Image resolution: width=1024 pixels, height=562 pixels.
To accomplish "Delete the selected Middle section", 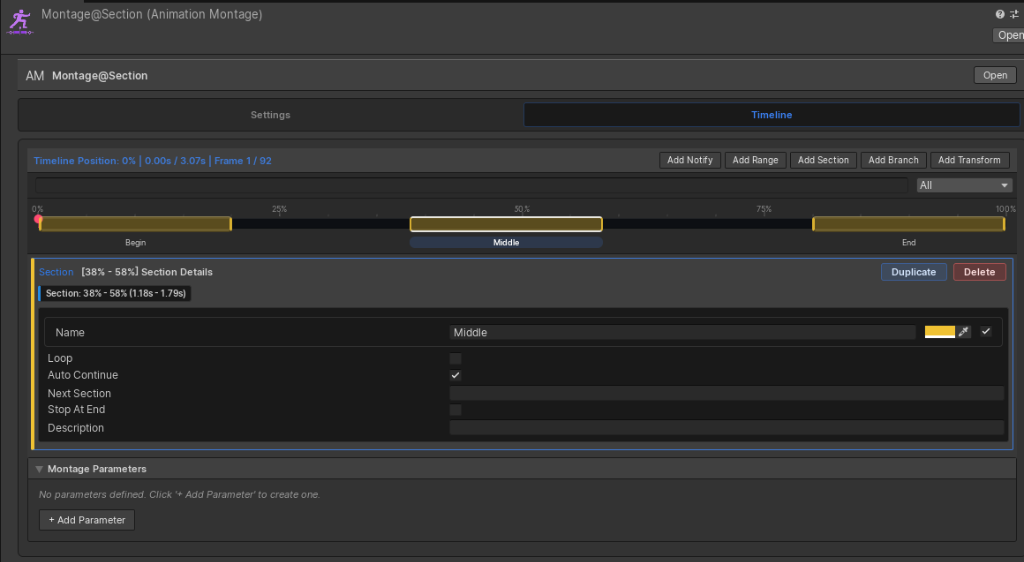I will pos(979,272).
